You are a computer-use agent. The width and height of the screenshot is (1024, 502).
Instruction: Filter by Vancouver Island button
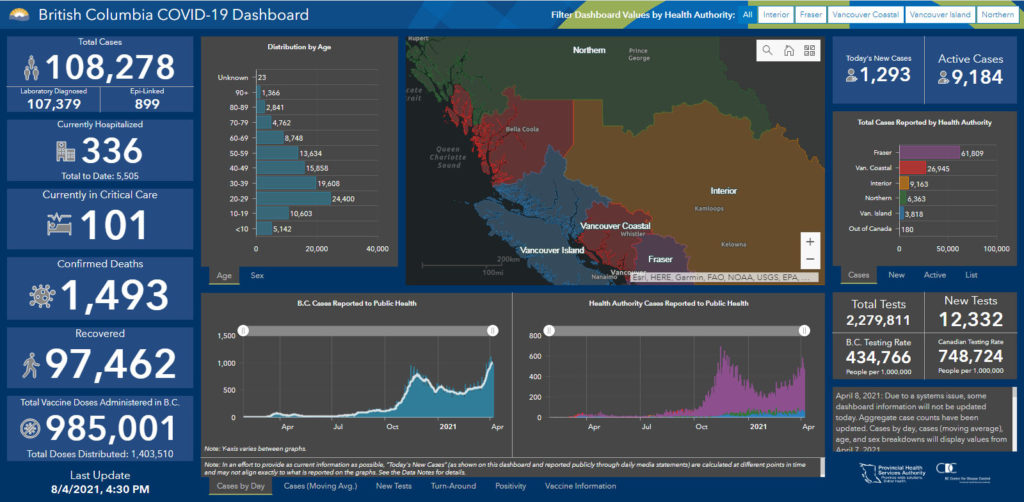point(940,15)
